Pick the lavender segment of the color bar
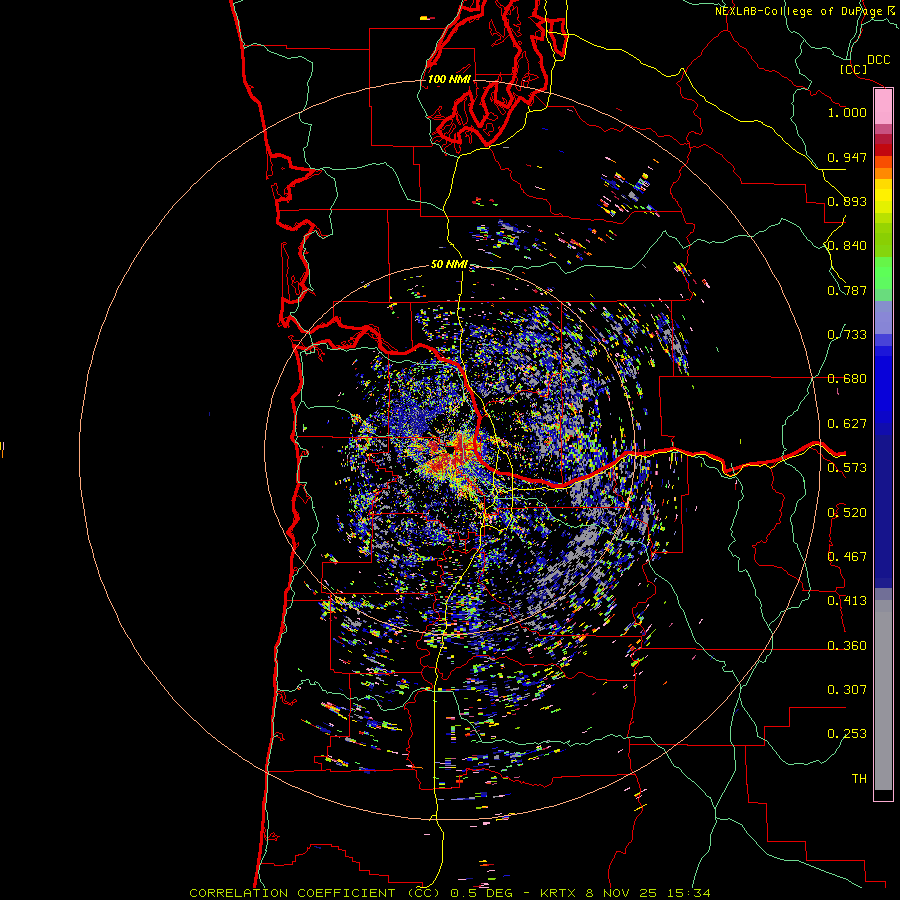The image size is (900, 900). 883,317
